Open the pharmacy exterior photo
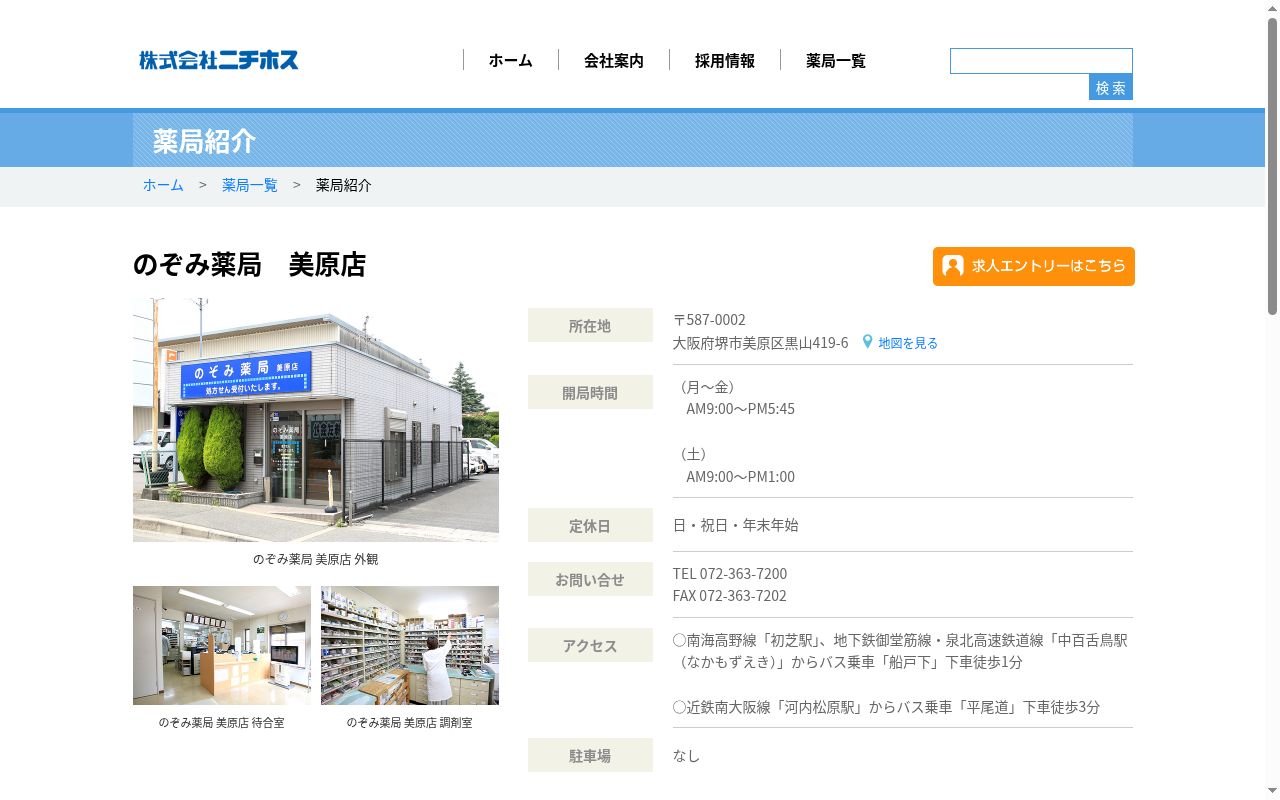 [x=316, y=420]
